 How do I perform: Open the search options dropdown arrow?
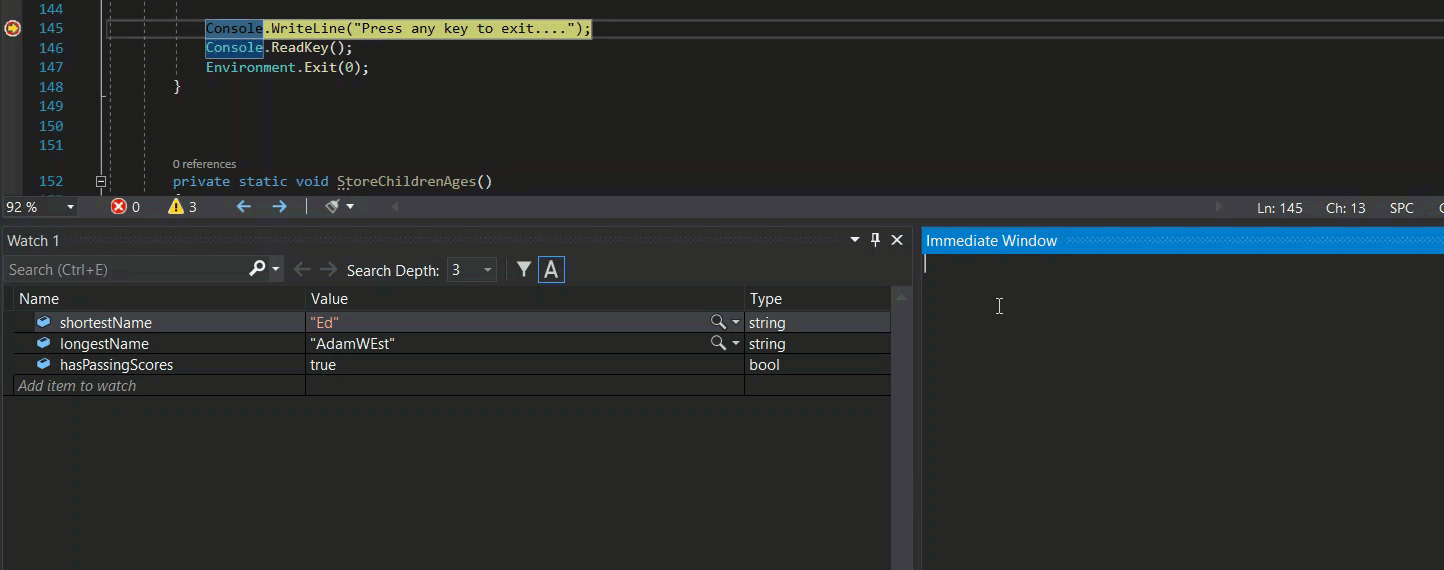[x=276, y=270]
